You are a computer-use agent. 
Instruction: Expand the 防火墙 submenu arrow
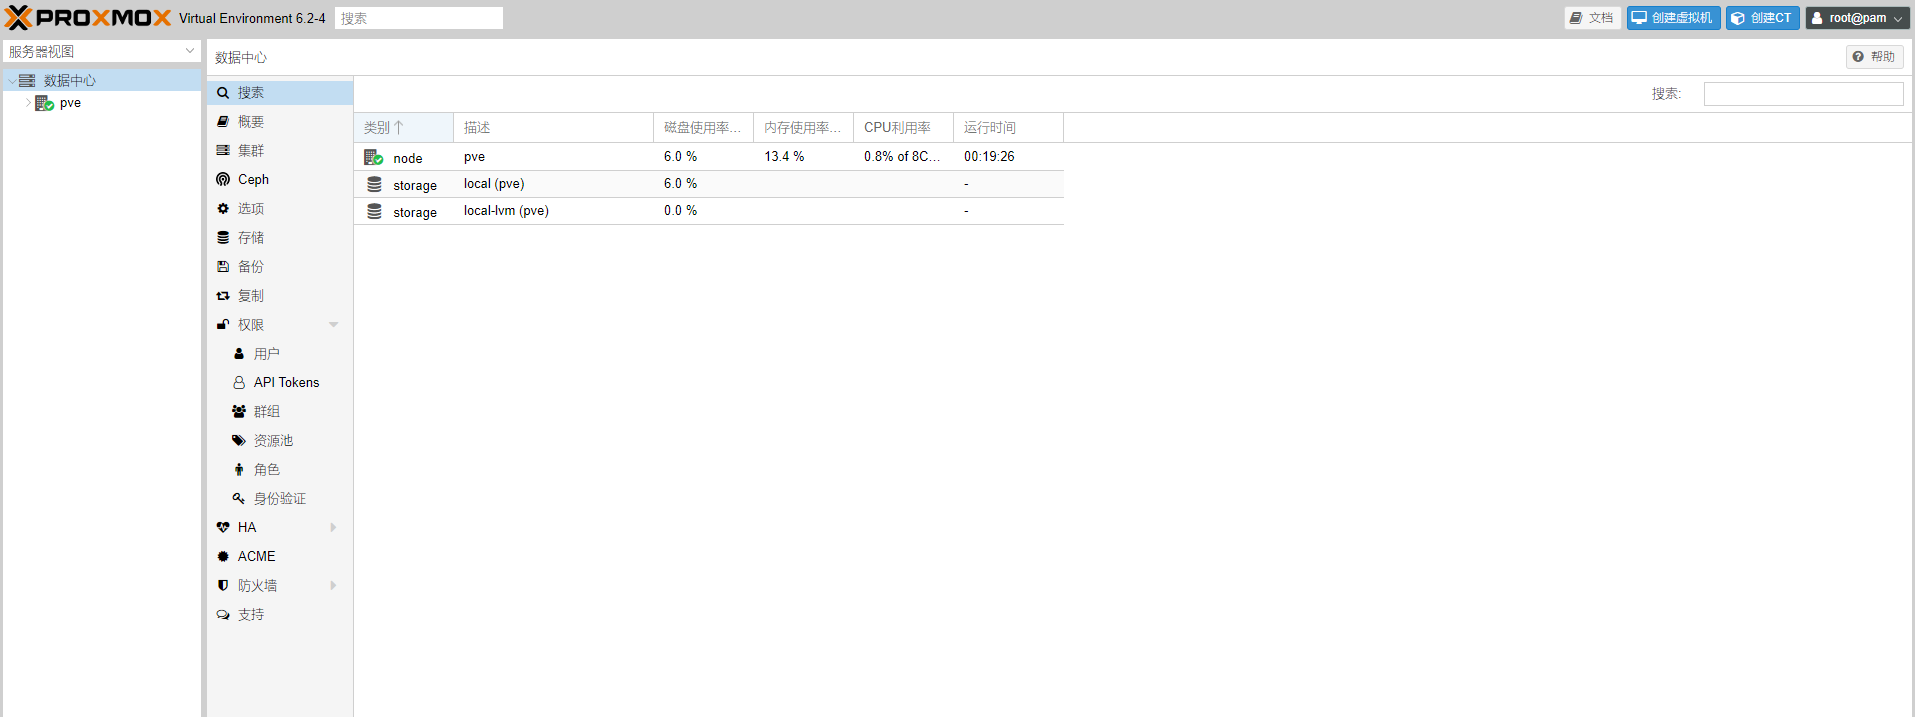click(334, 586)
